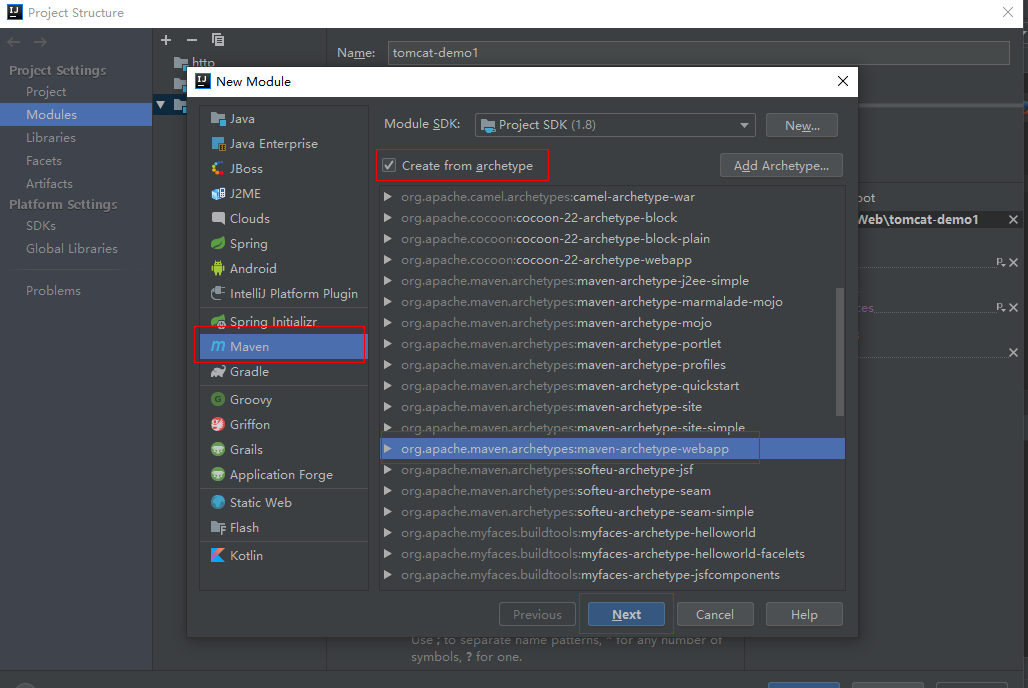Screen dimensions: 1028x688
Task: Select Artifacts in the settings sidebar
Action: [49, 184]
